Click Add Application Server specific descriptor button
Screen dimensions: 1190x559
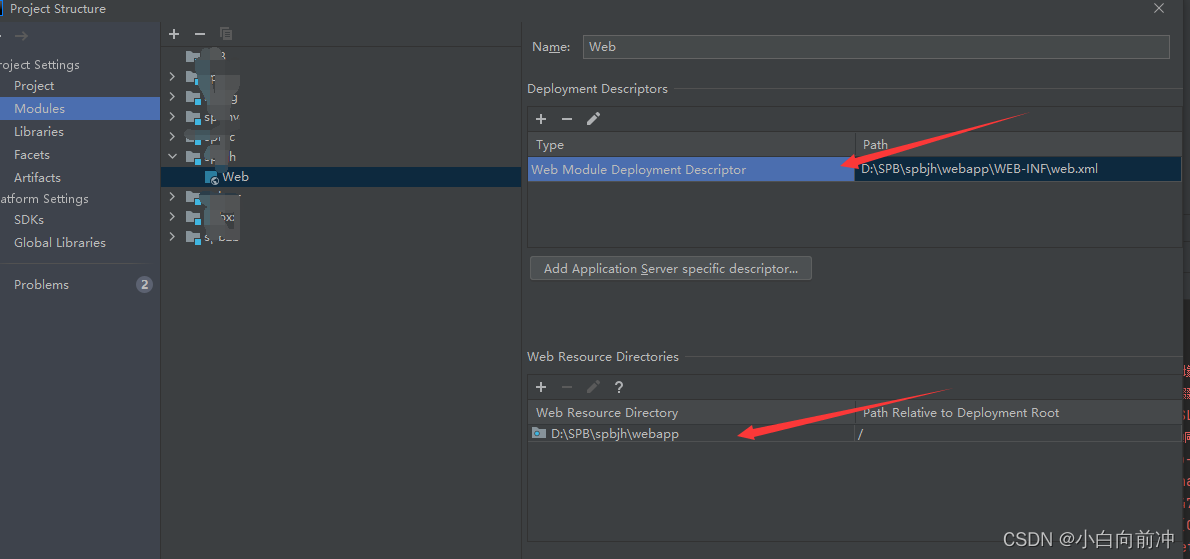pos(670,268)
